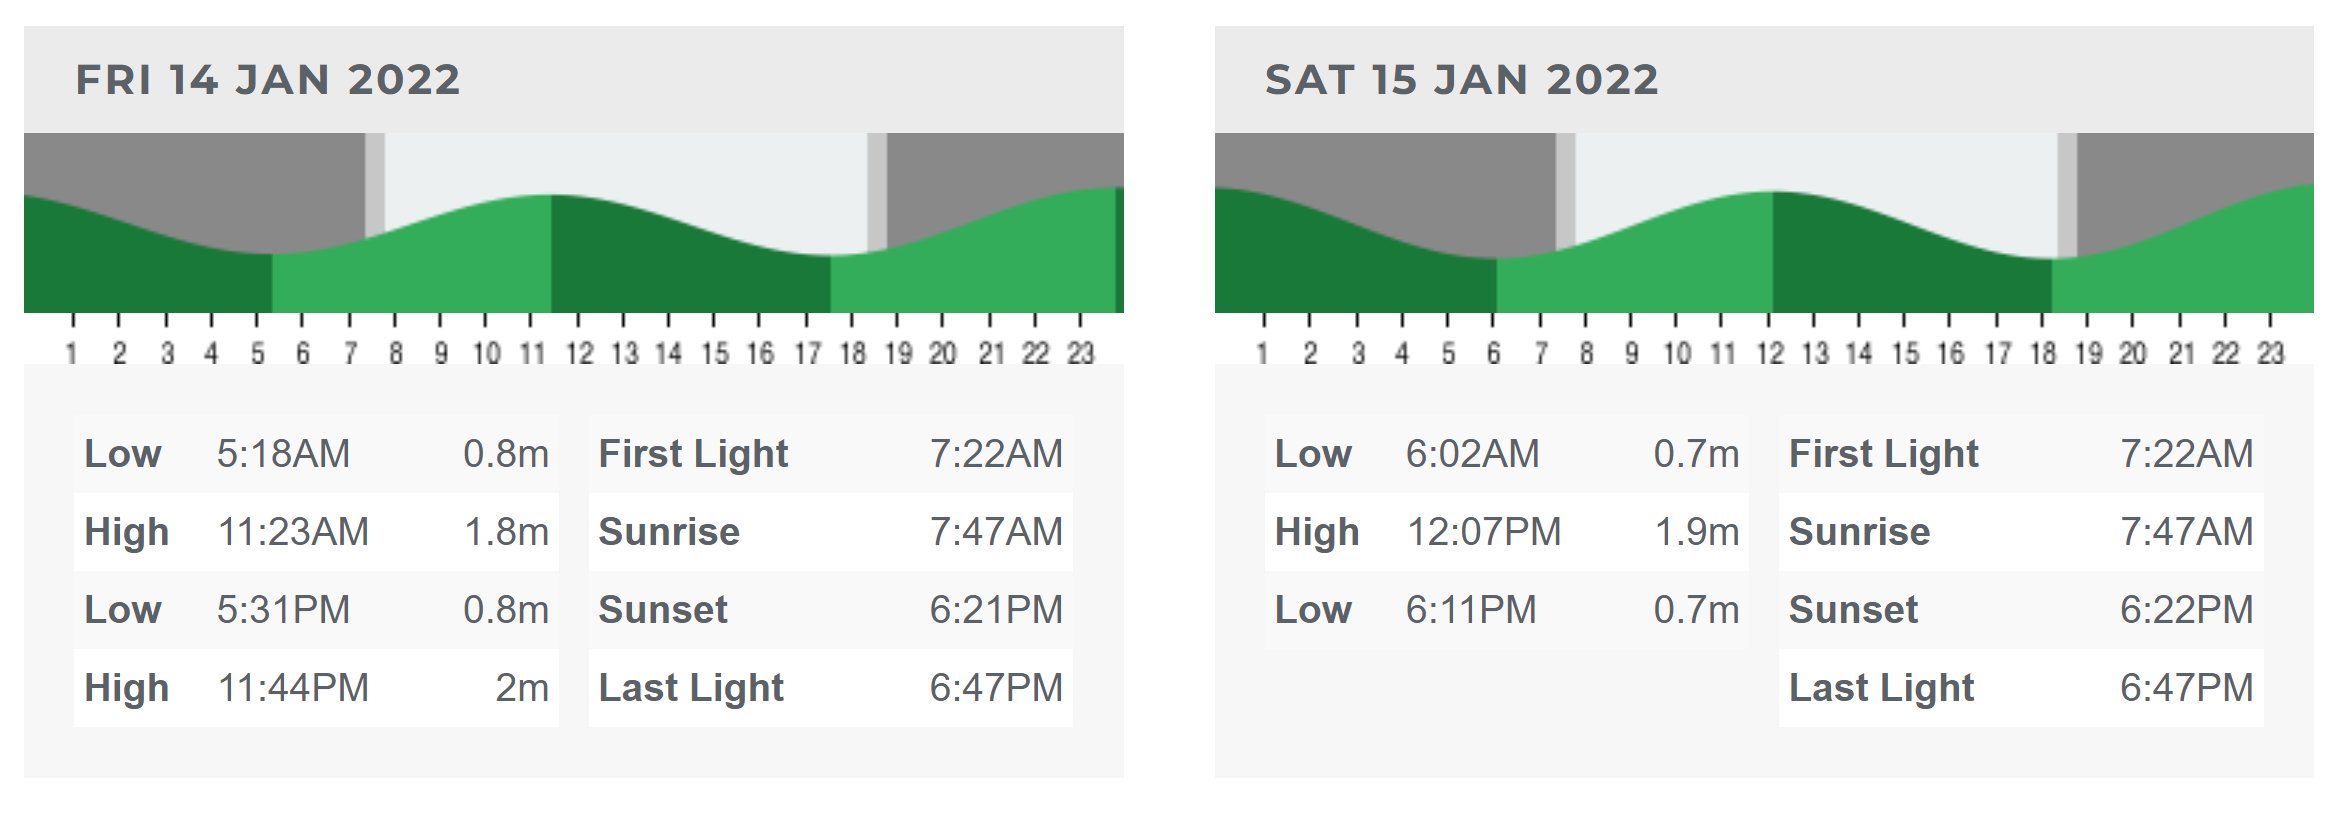Click the FRI 14 JAN 2022 heading

268,80
